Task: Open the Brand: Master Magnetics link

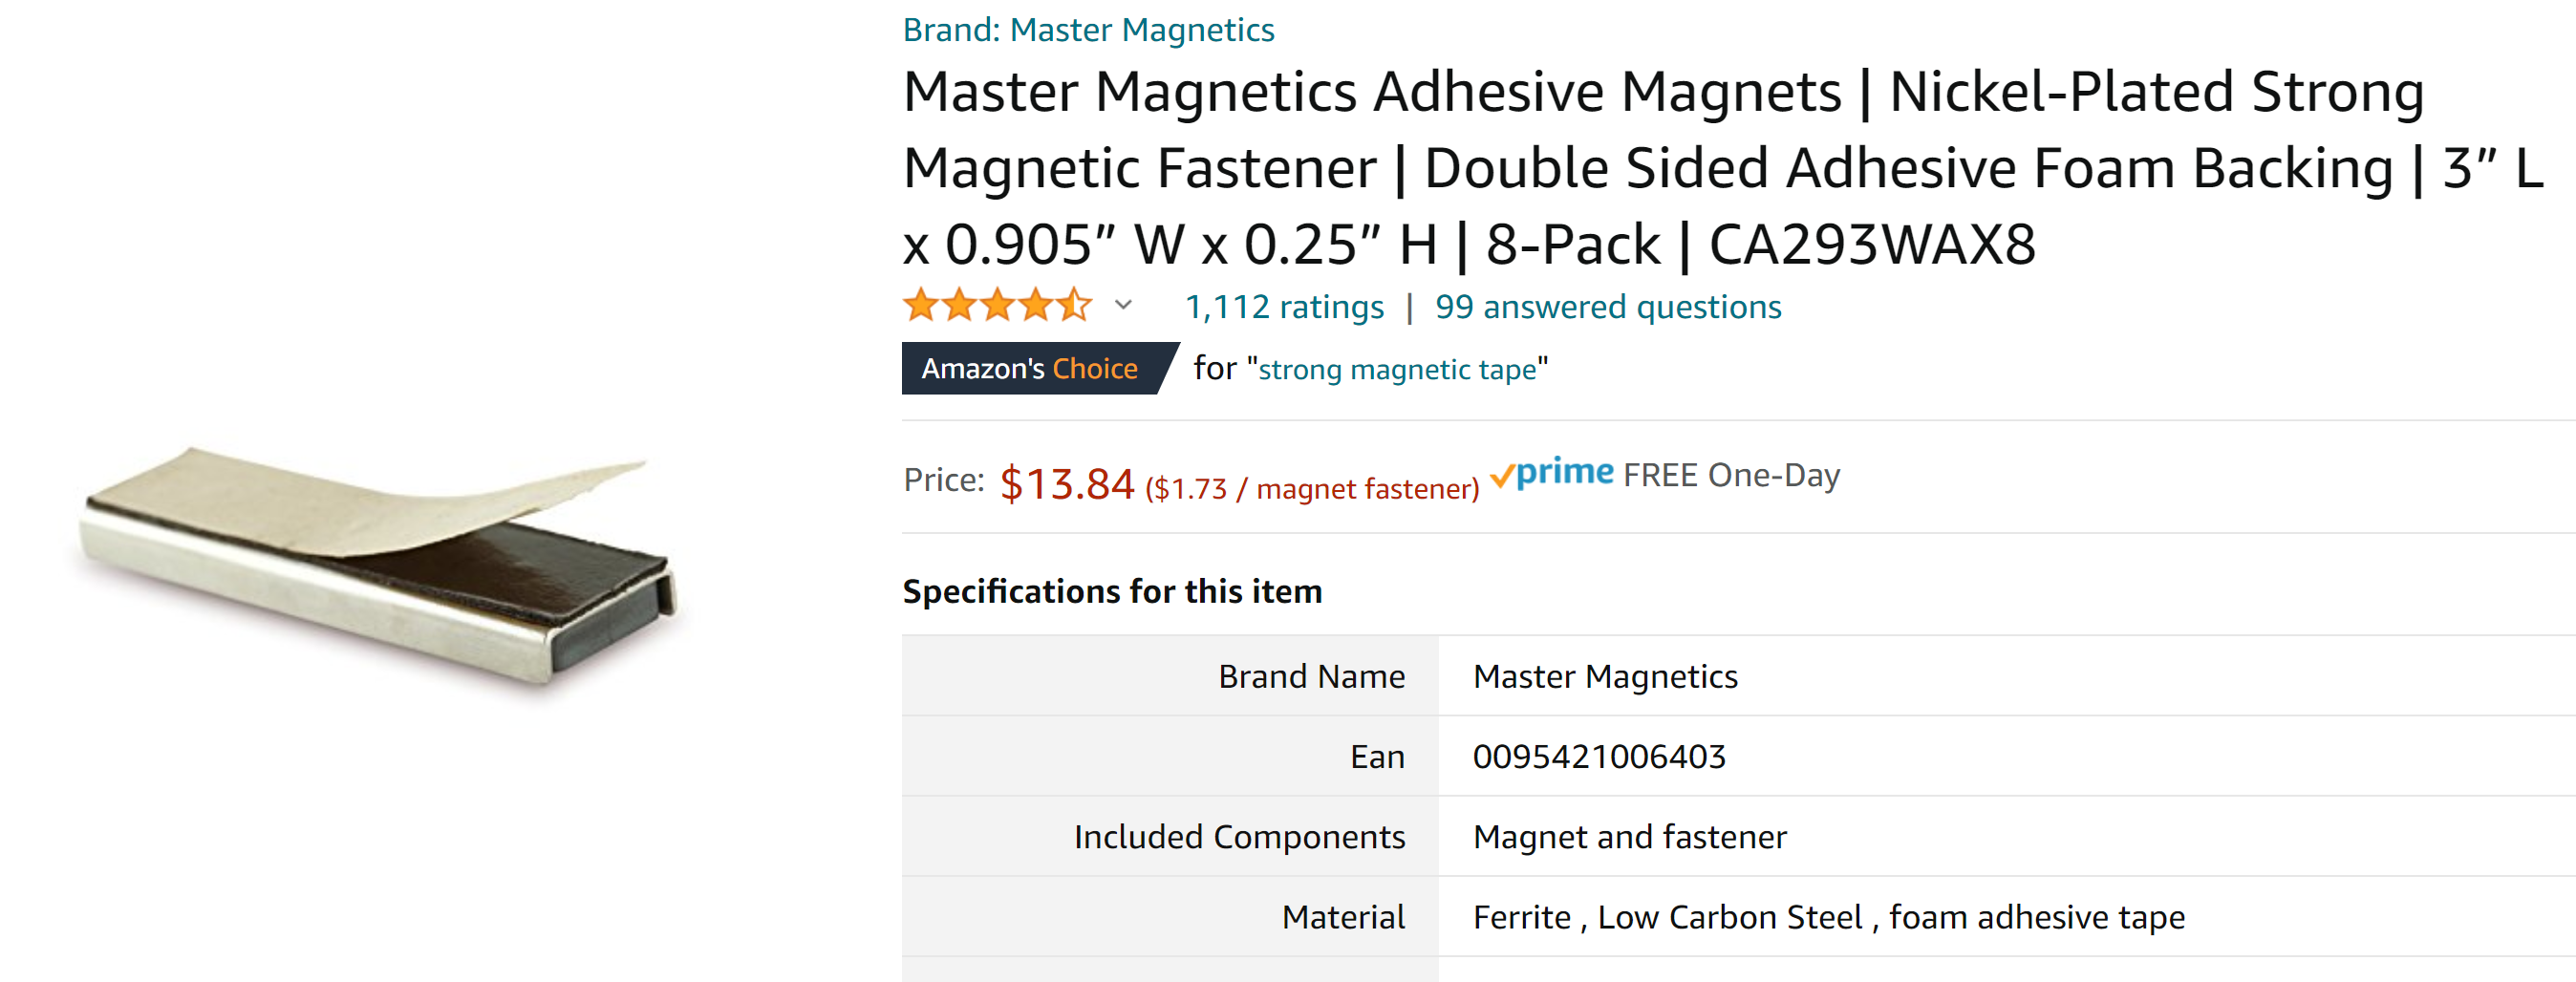Action: coord(1088,30)
